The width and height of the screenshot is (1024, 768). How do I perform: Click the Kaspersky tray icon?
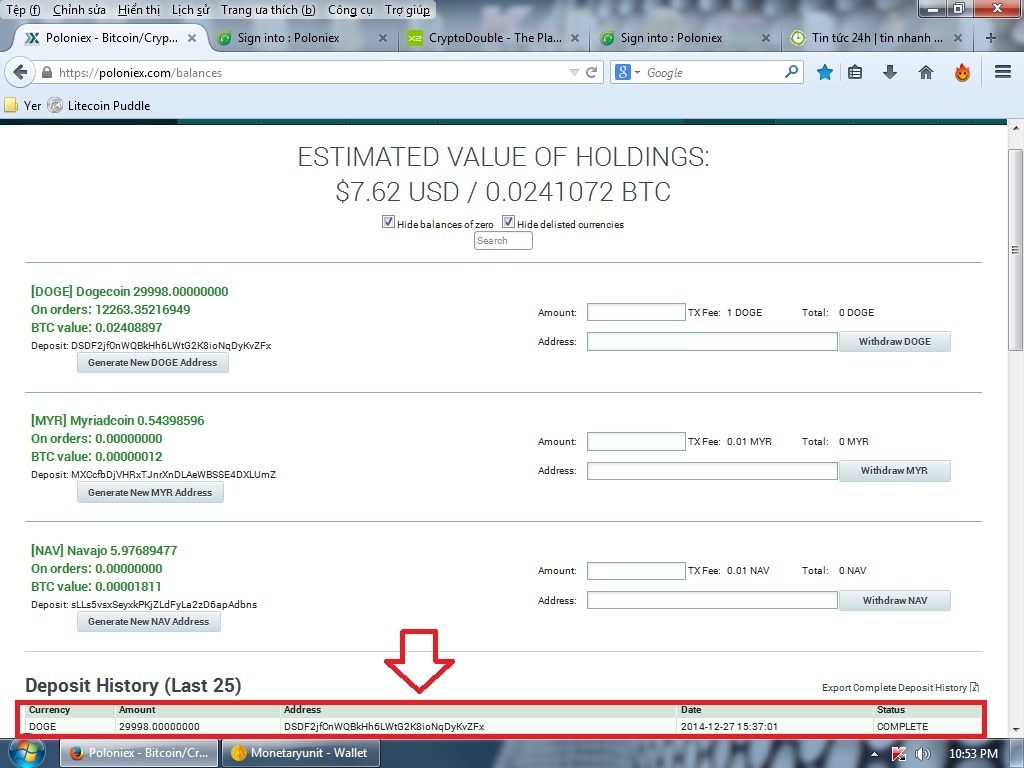[x=899, y=754]
